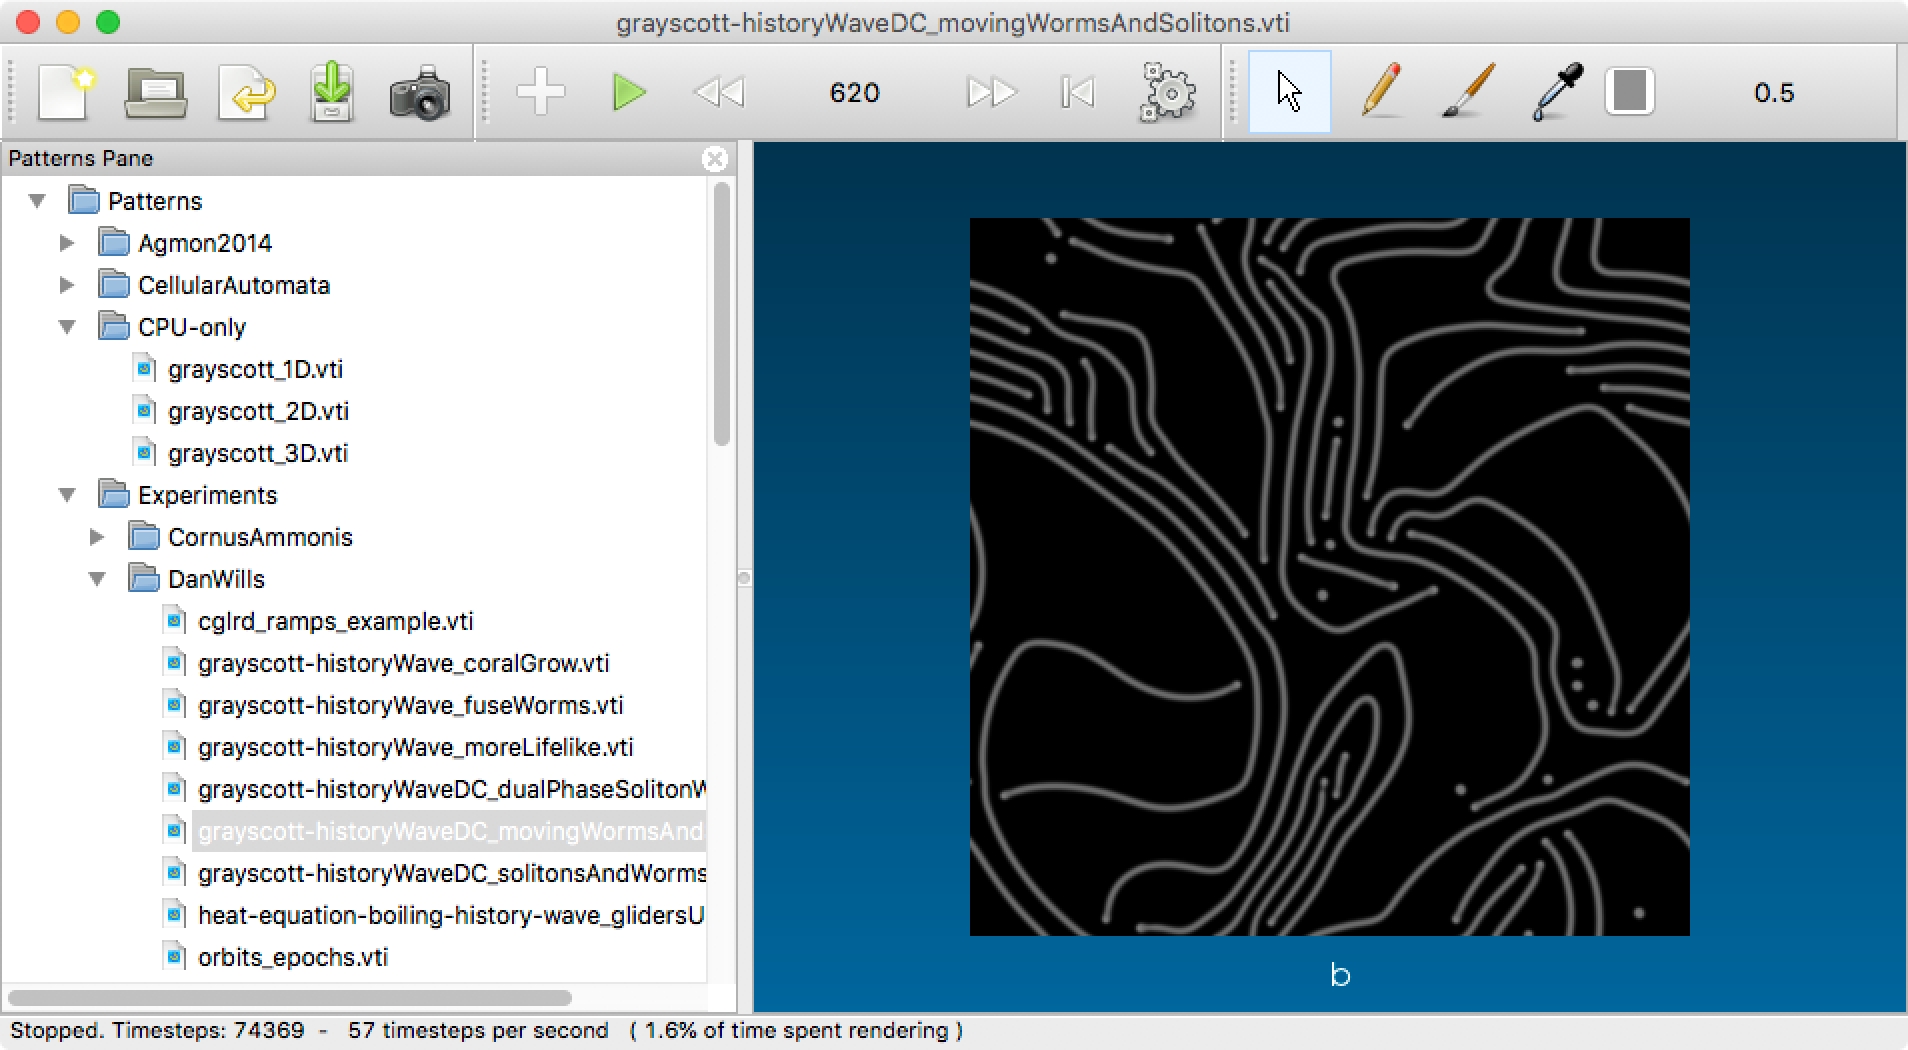Screen dimensions: 1908x1050
Task: Take a screenshot with the camera icon
Action: (419, 93)
